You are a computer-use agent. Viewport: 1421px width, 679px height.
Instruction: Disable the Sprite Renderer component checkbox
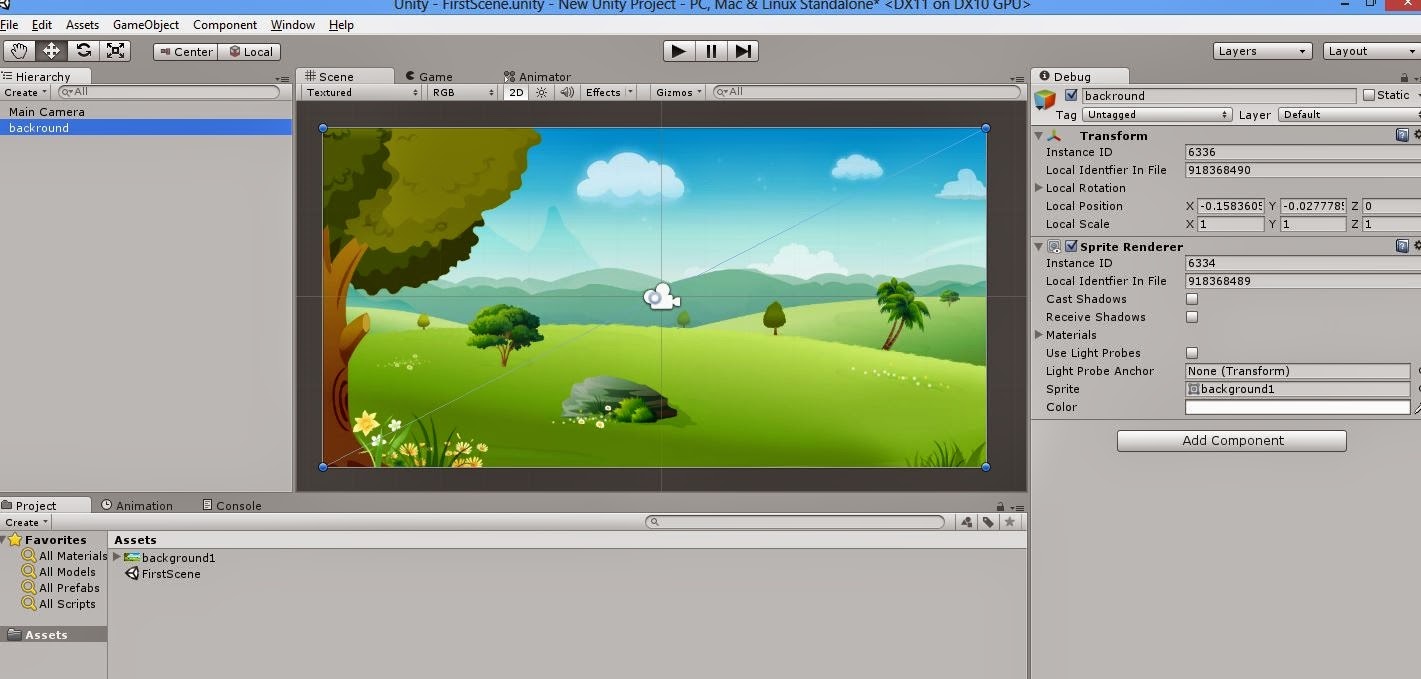pos(1071,246)
